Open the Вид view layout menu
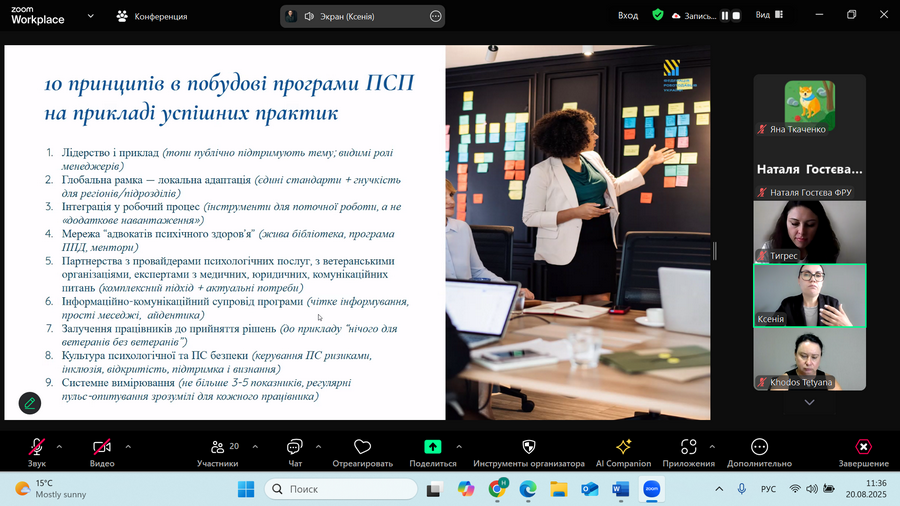This screenshot has height=506, width=900. [x=768, y=16]
